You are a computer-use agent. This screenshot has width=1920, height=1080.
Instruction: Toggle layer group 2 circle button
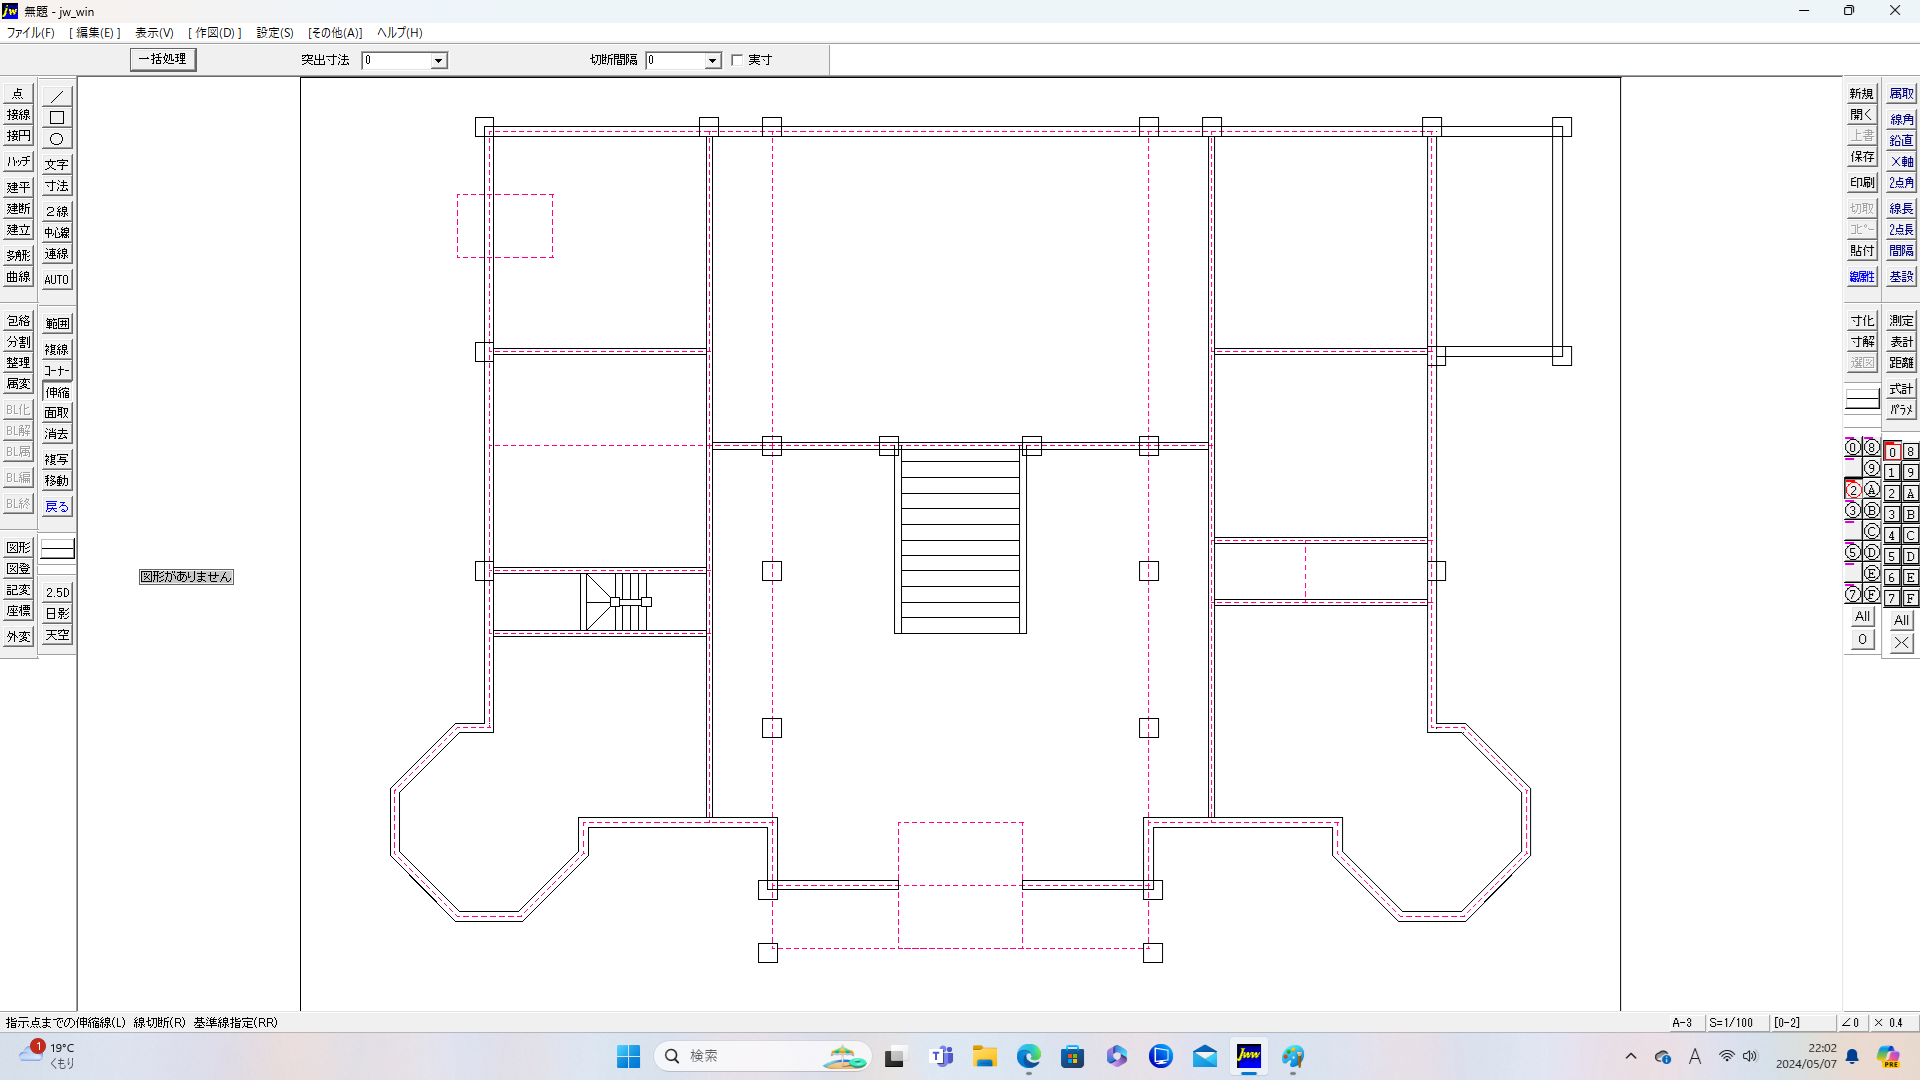pos(1853,490)
